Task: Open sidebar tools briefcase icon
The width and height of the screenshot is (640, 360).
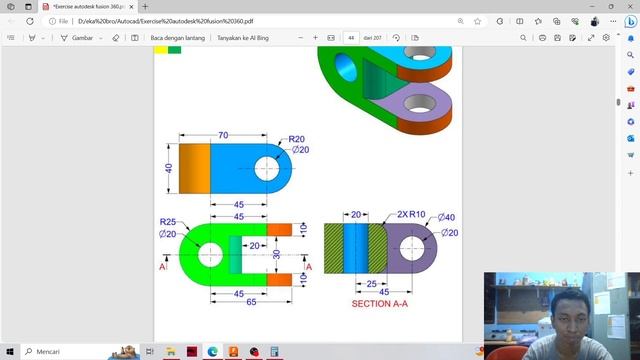Action: pyautogui.click(x=631, y=89)
